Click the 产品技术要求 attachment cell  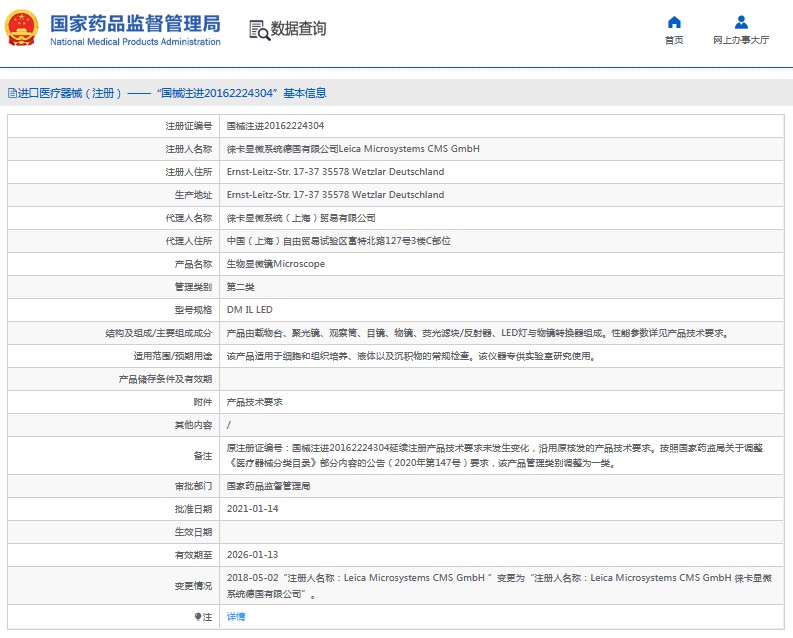[x=254, y=402]
